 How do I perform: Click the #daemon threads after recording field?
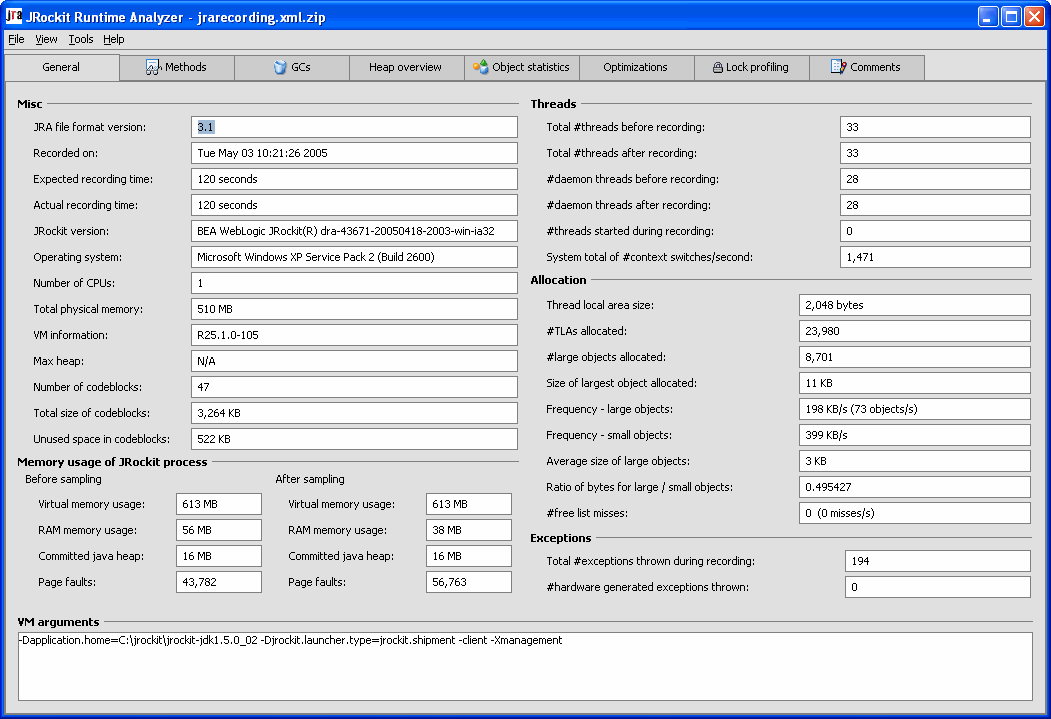click(x=935, y=205)
